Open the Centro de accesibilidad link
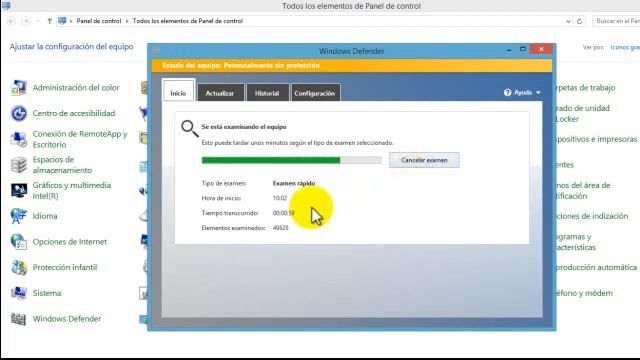This screenshot has width=640, height=360. 74,113
